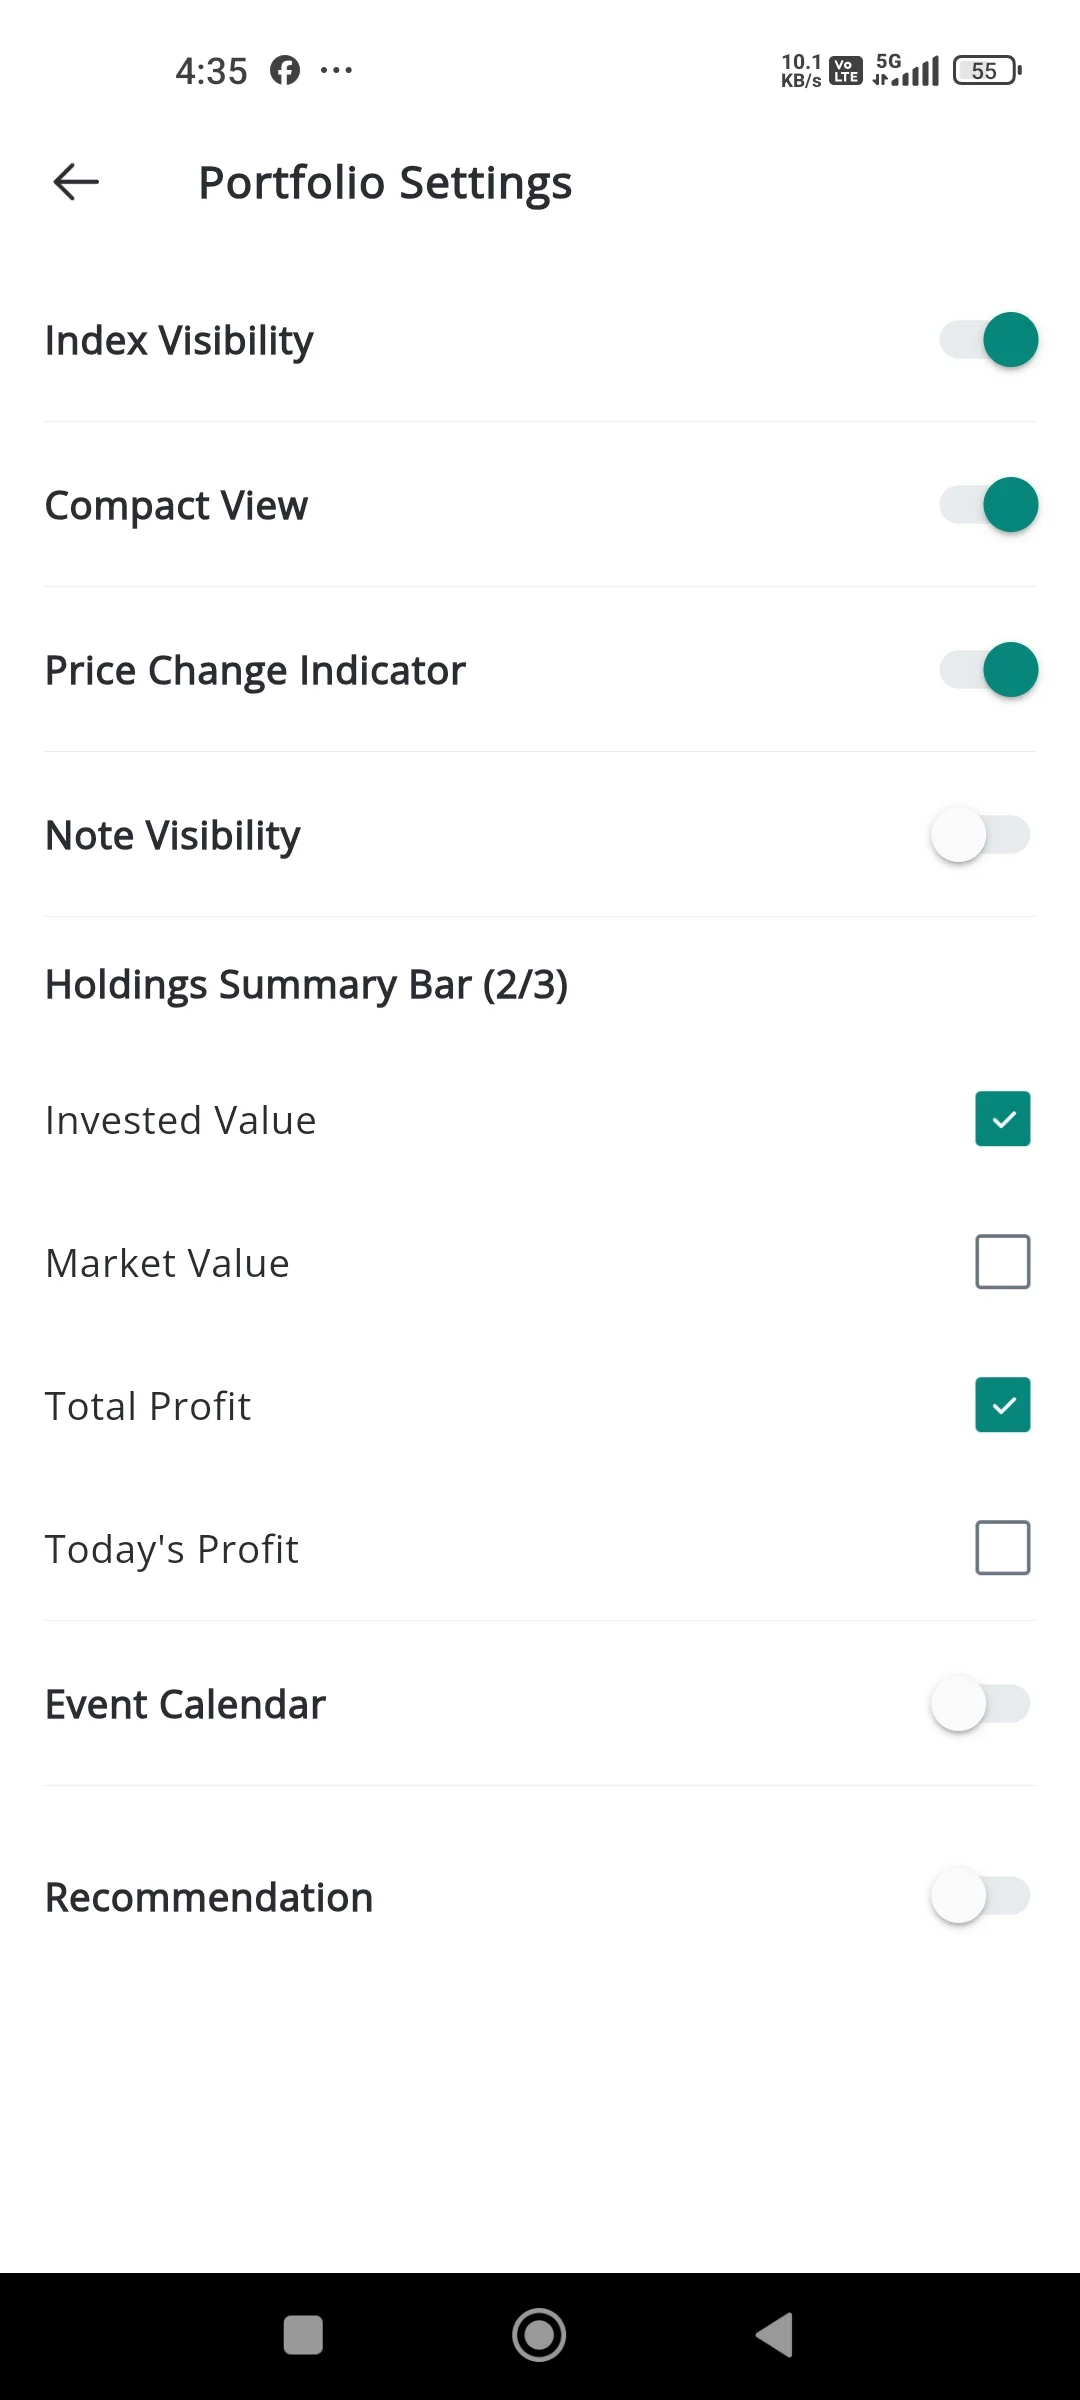The height and width of the screenshot is (2400, 1080).
Task: Tap the recent apps square button
Action: point(303,2335)
